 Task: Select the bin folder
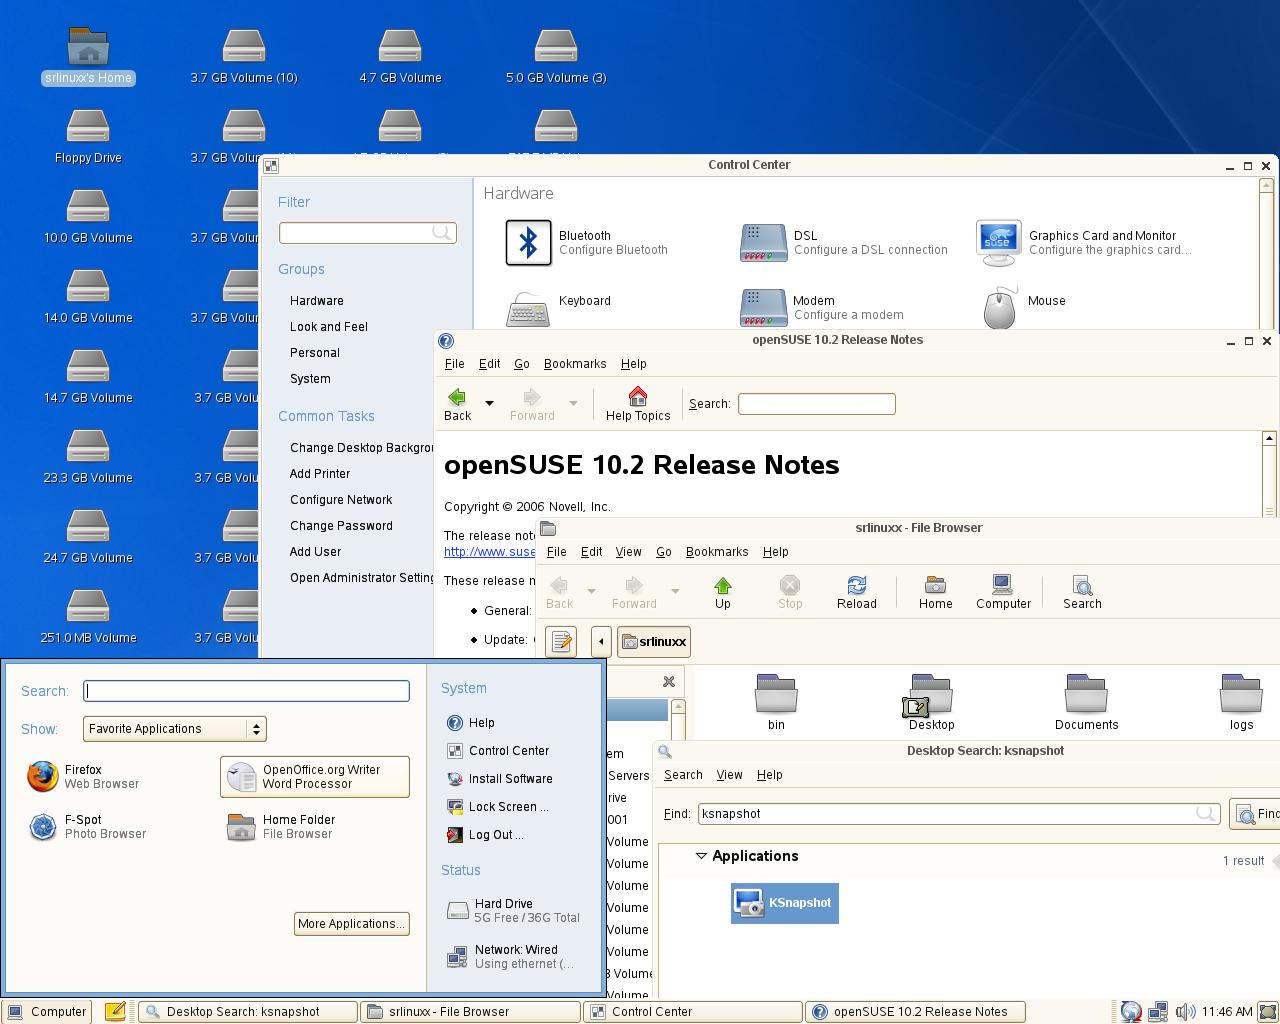[x=776, y=702]
